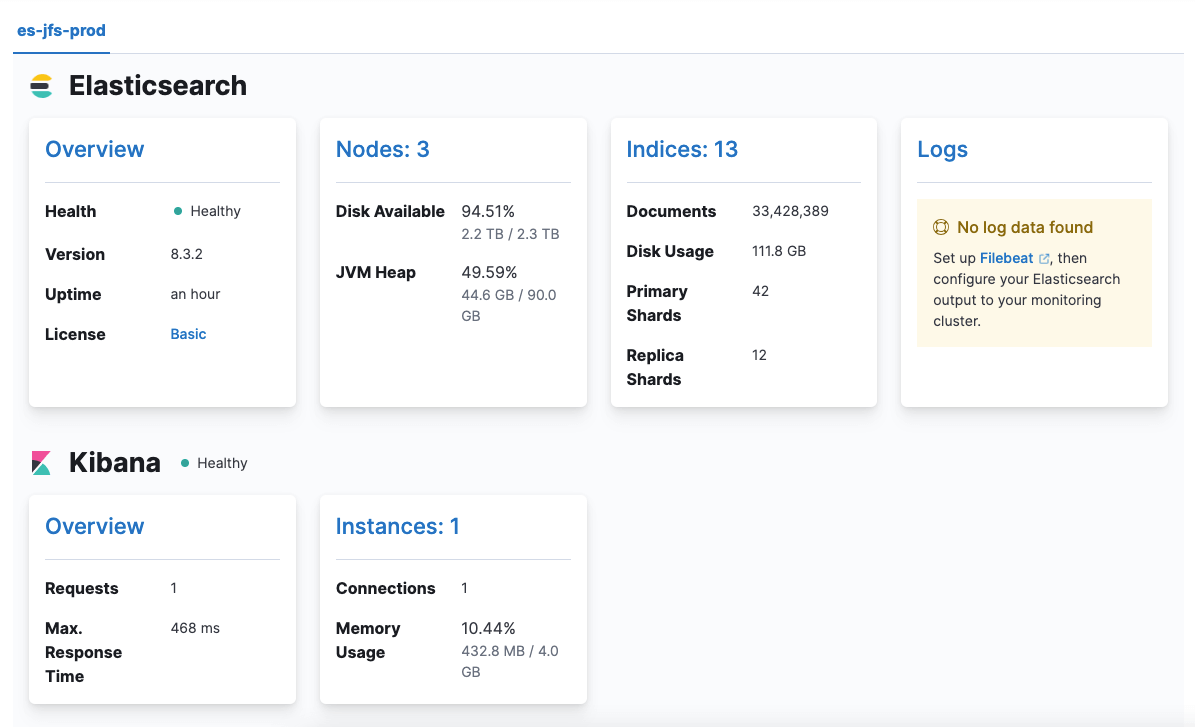Click the 2.2 TB / 2.3 TB disk text
Screen dimensions: 1195x727
click(x=511, y=234)
